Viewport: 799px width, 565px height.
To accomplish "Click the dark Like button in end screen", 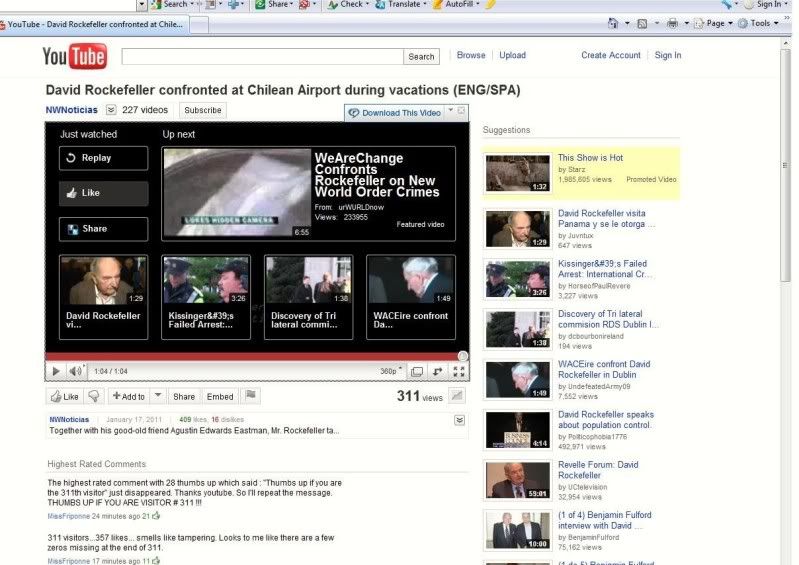I will click(x=103, y=193).
